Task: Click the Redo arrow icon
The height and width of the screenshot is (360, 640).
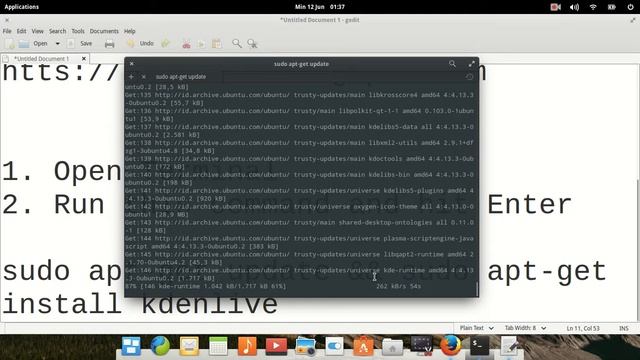Action: point(165,44)
